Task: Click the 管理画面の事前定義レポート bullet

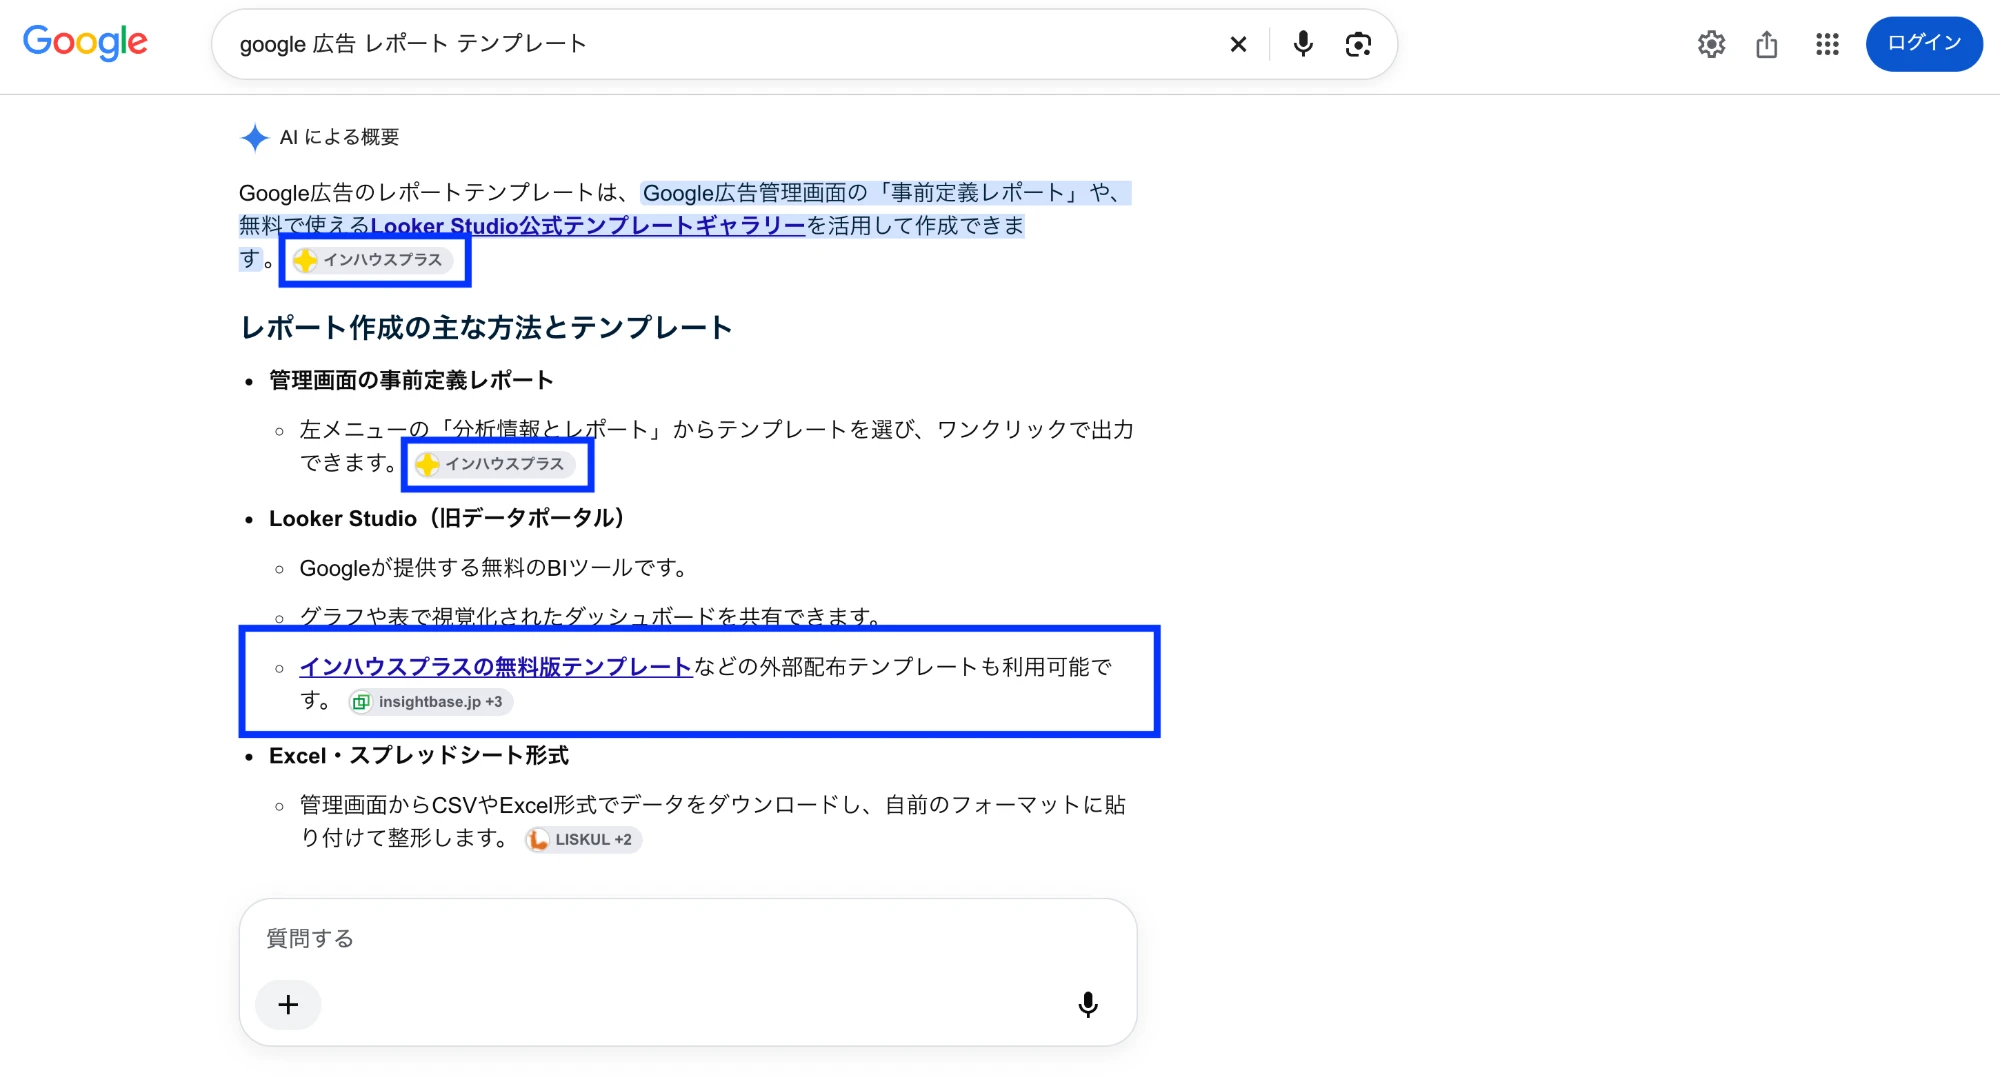Action: pos(411,381)
